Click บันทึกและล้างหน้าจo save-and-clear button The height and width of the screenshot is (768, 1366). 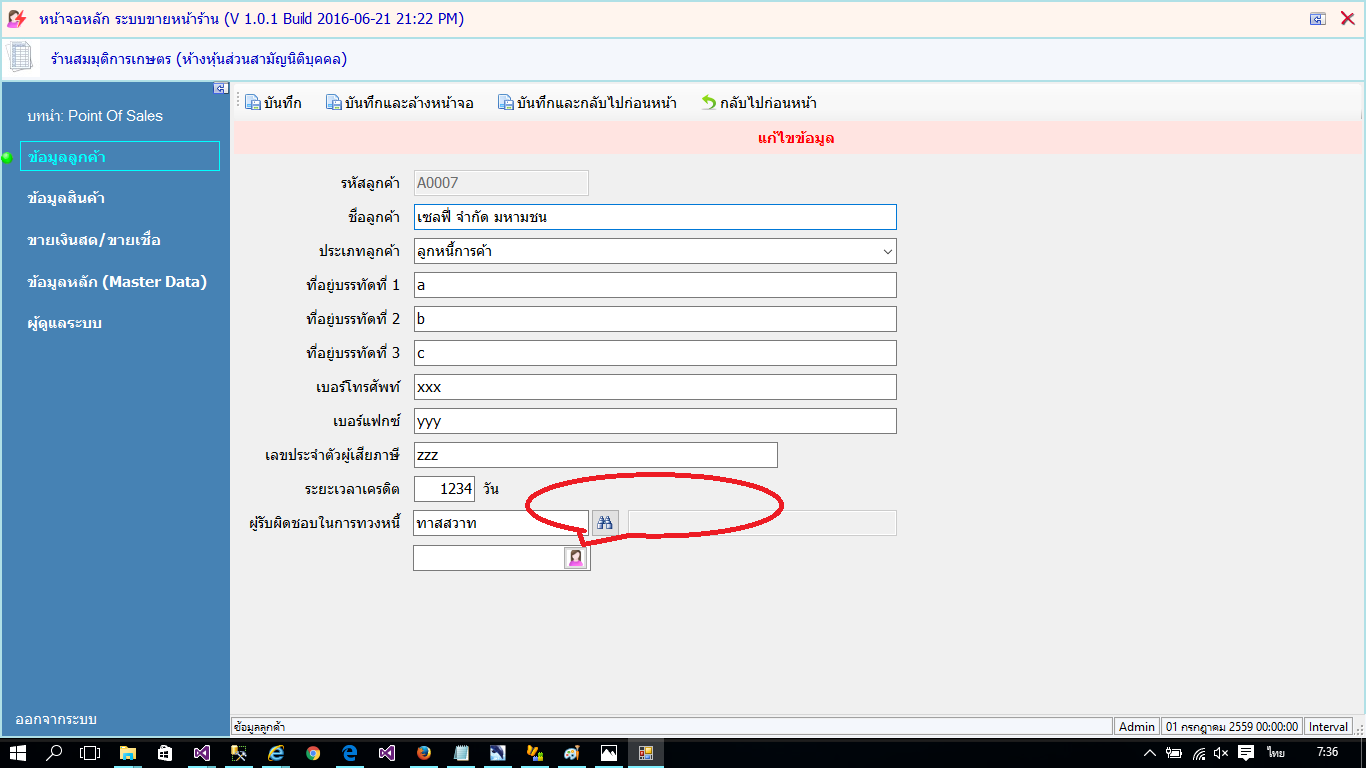pos(400,102)
